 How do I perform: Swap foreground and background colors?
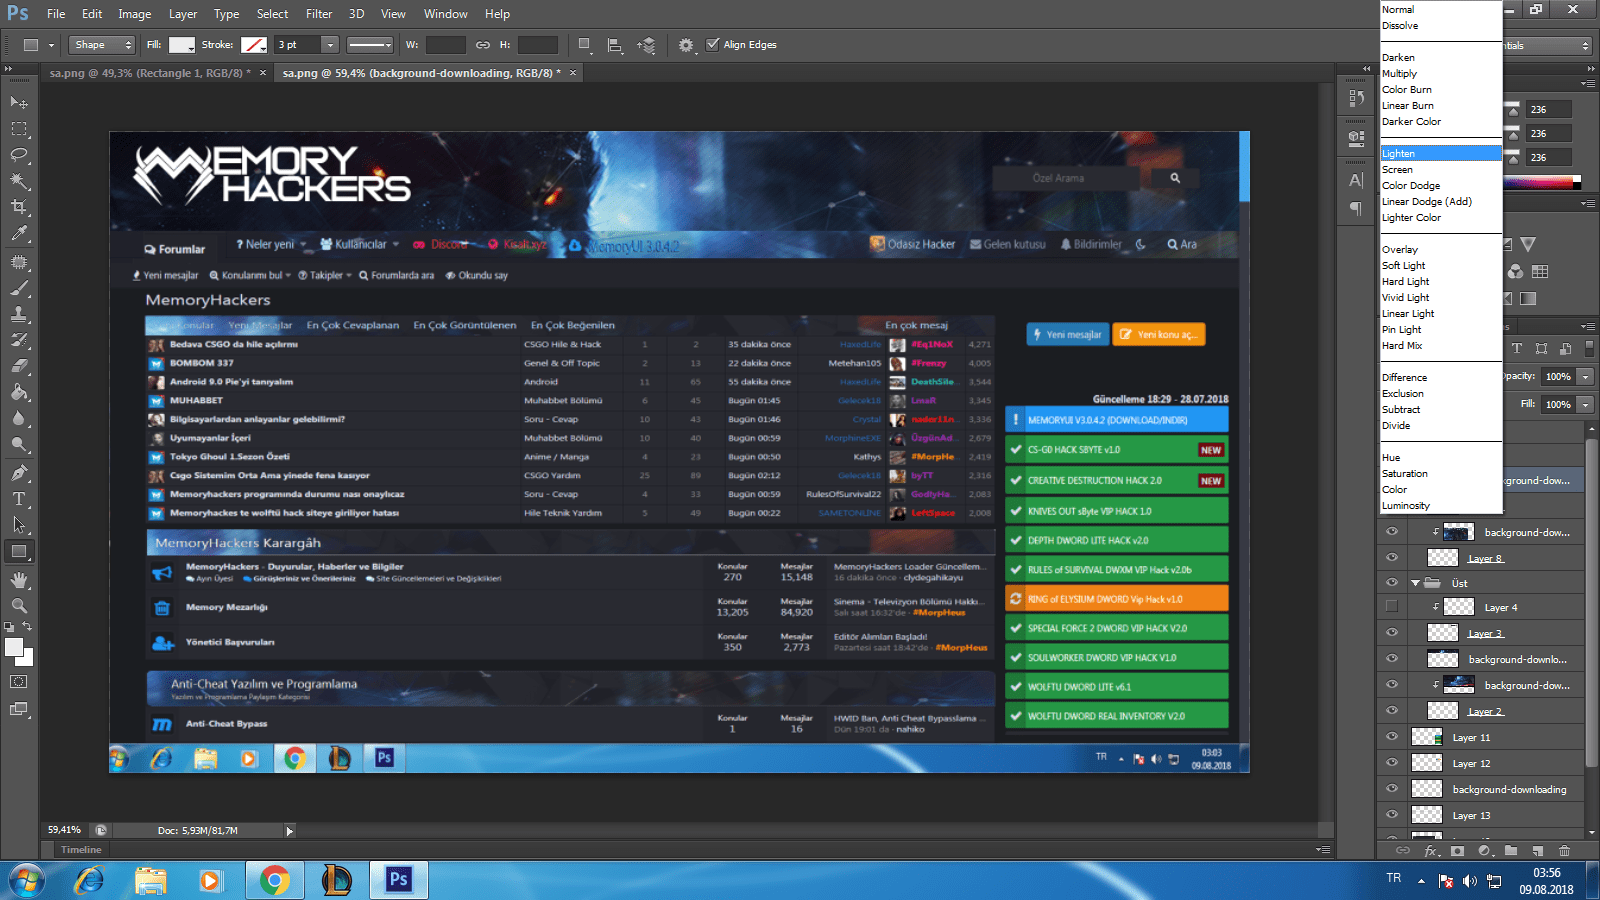click(x=28, y=627)
